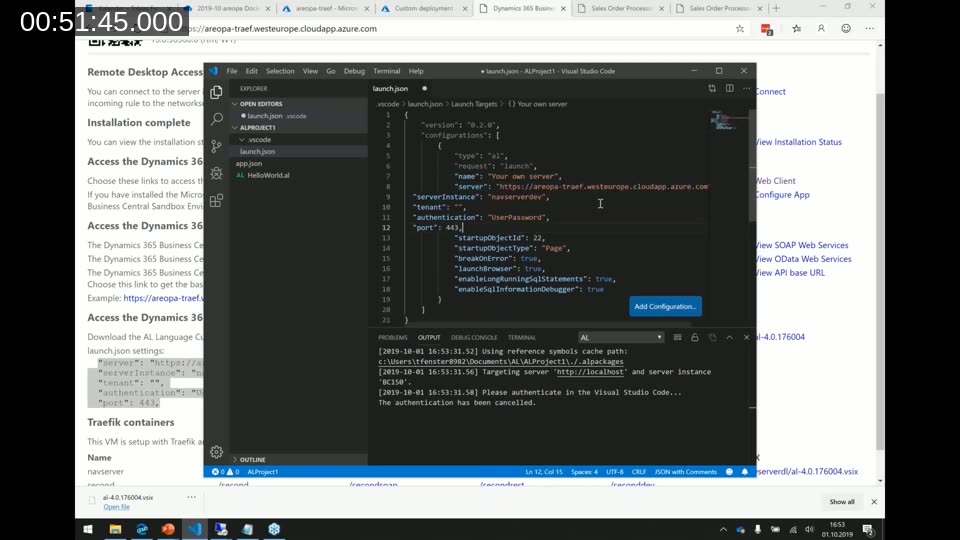Open Windows Start menu

click(88, 529)
